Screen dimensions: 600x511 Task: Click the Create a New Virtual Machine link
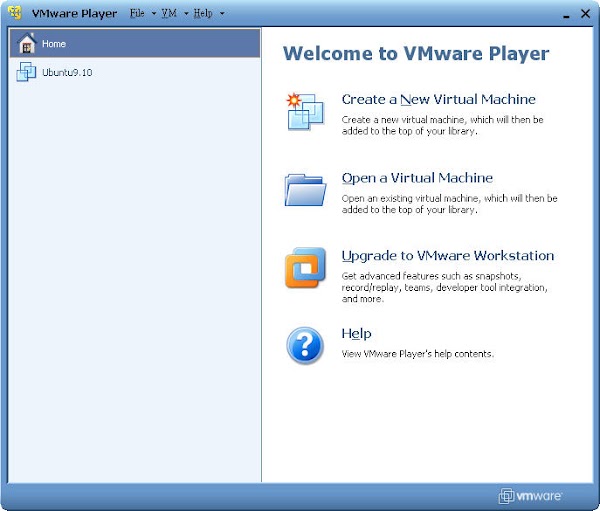tap(439, 100)
